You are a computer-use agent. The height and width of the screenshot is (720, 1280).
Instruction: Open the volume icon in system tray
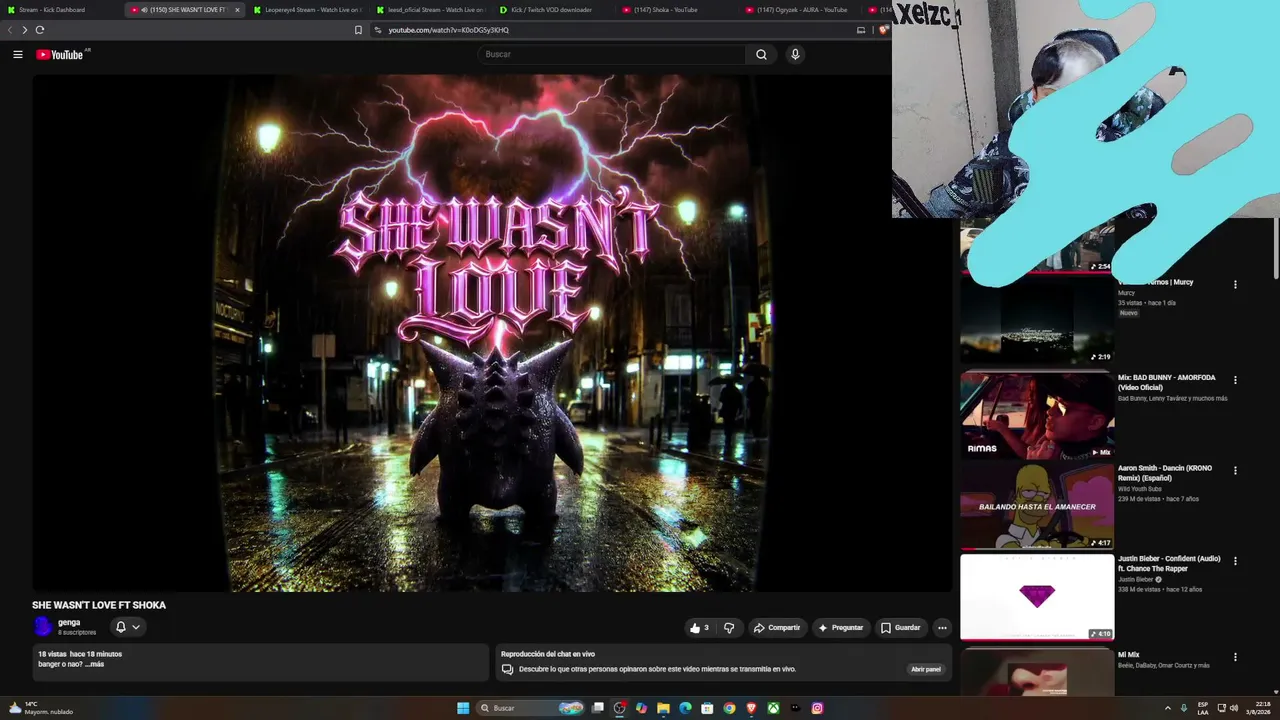[x=1233, y=708]
